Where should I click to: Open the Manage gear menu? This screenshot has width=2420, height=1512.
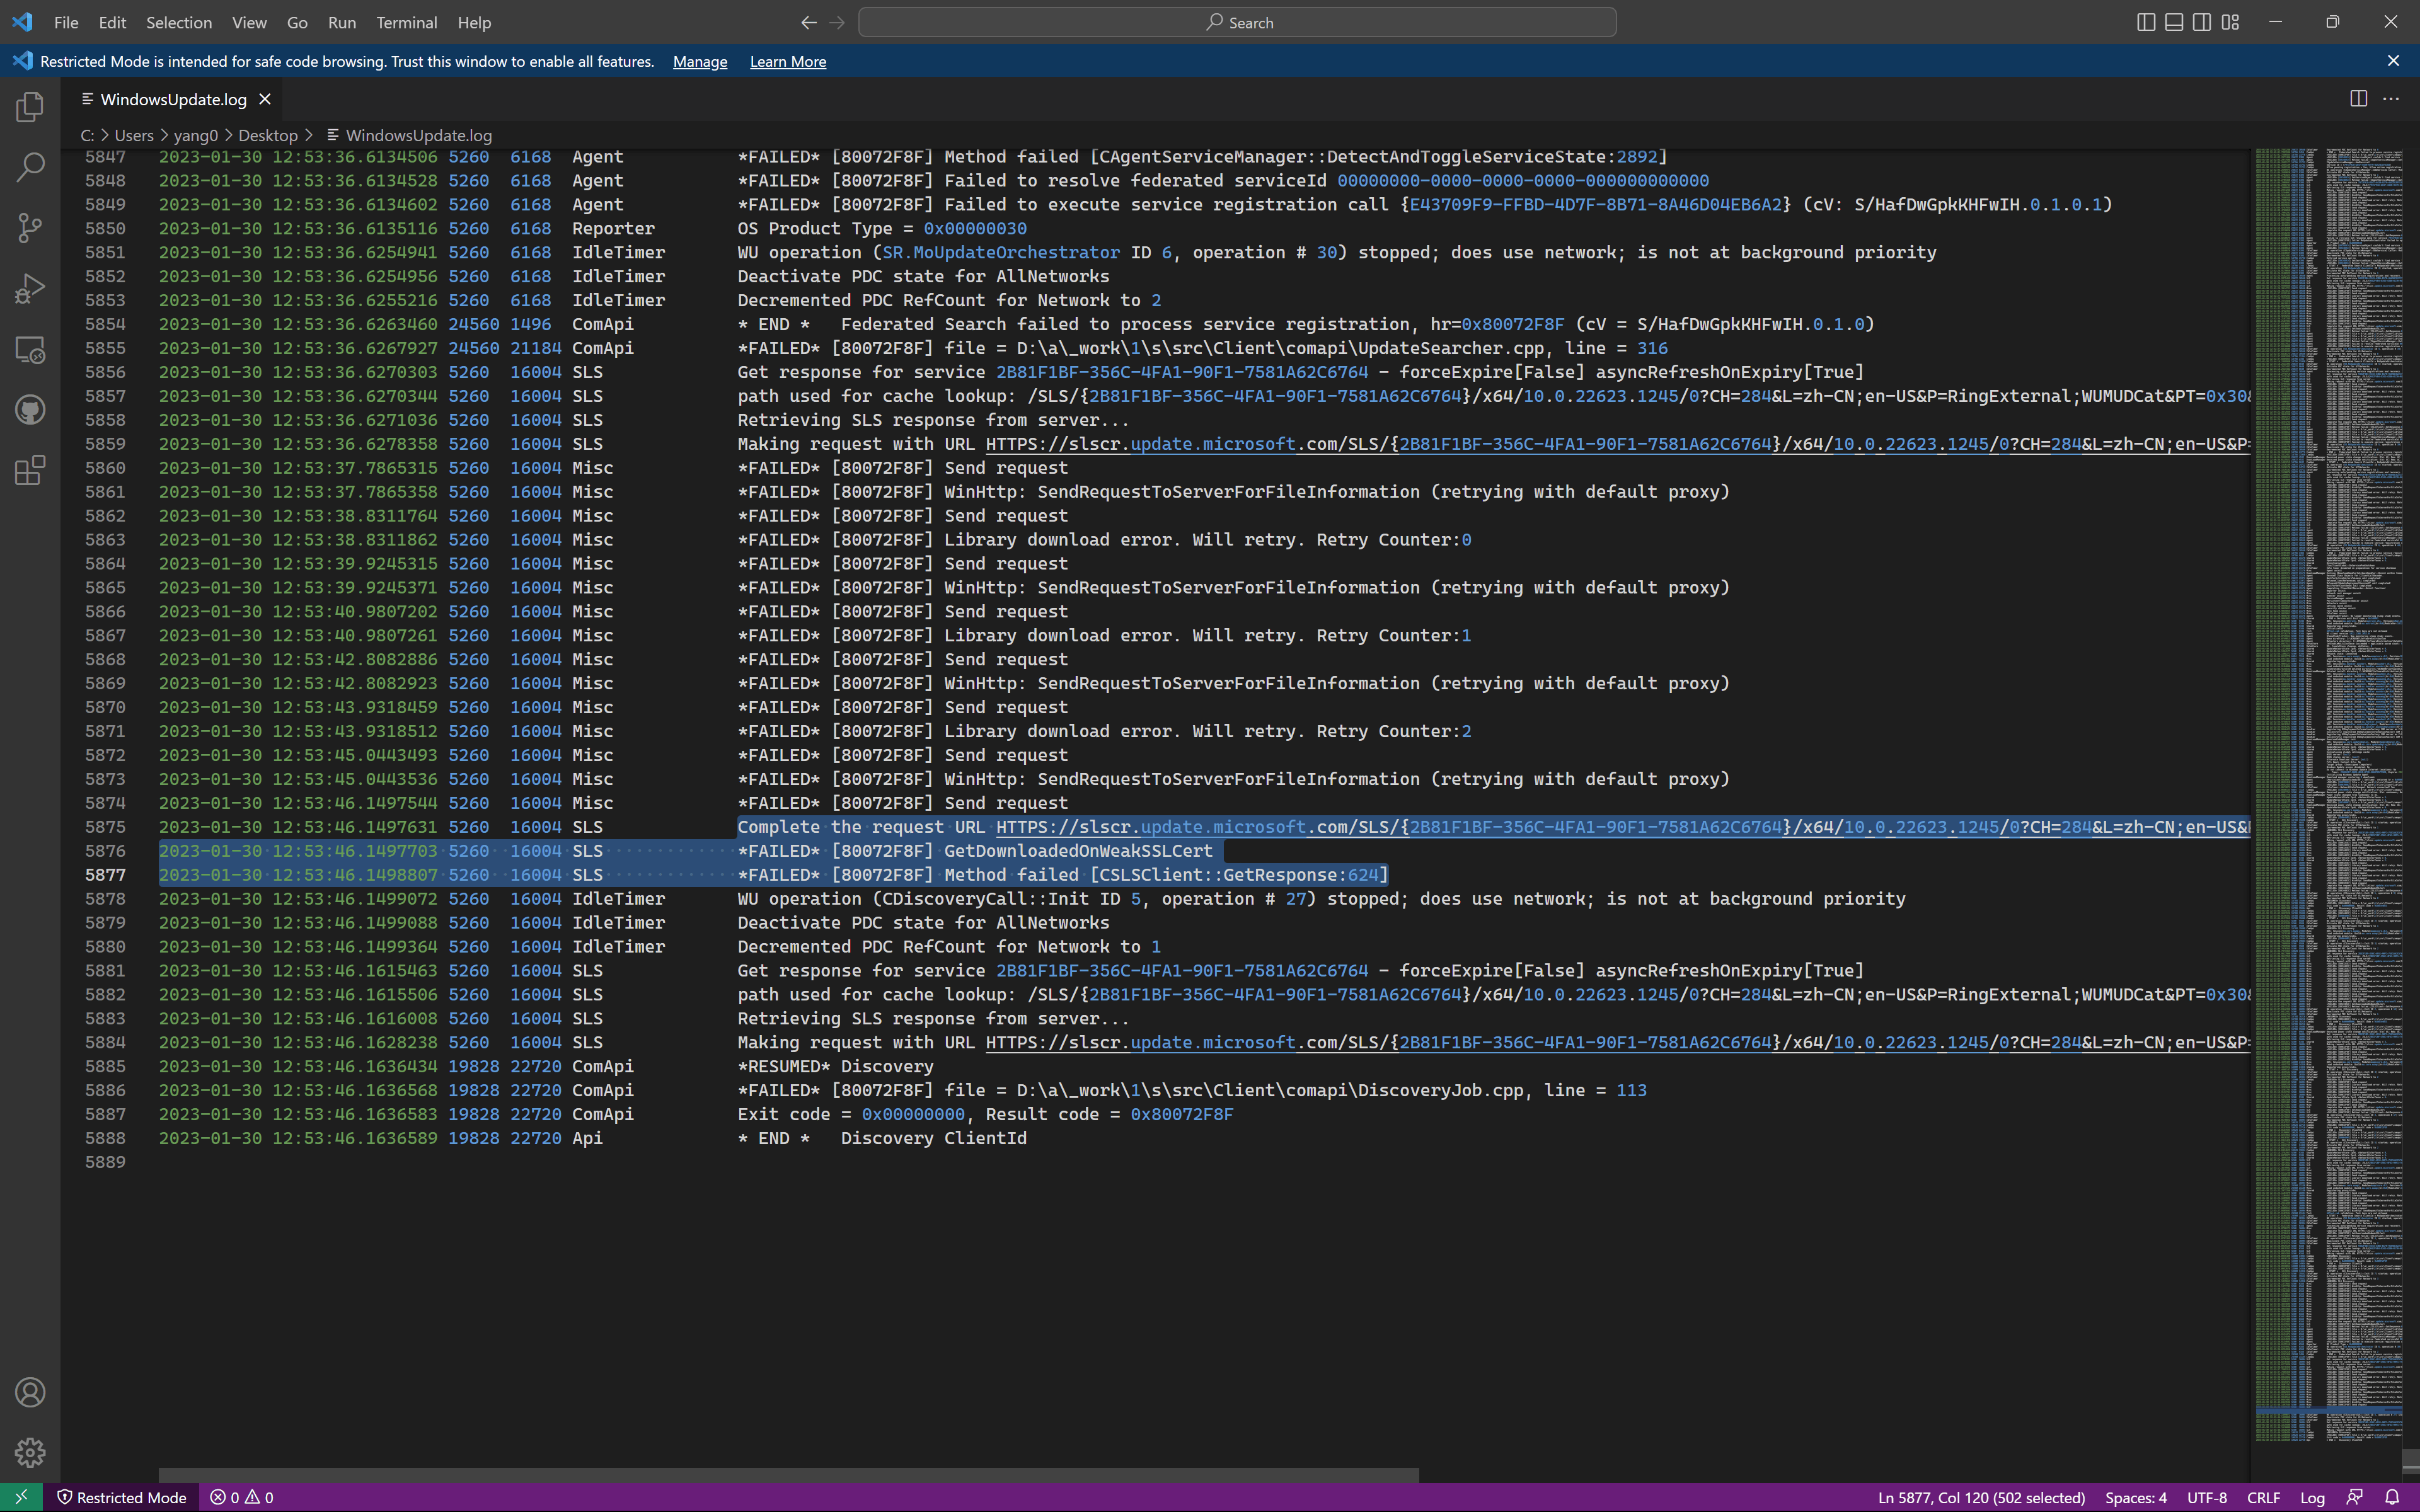click(x=30, y=1452)
